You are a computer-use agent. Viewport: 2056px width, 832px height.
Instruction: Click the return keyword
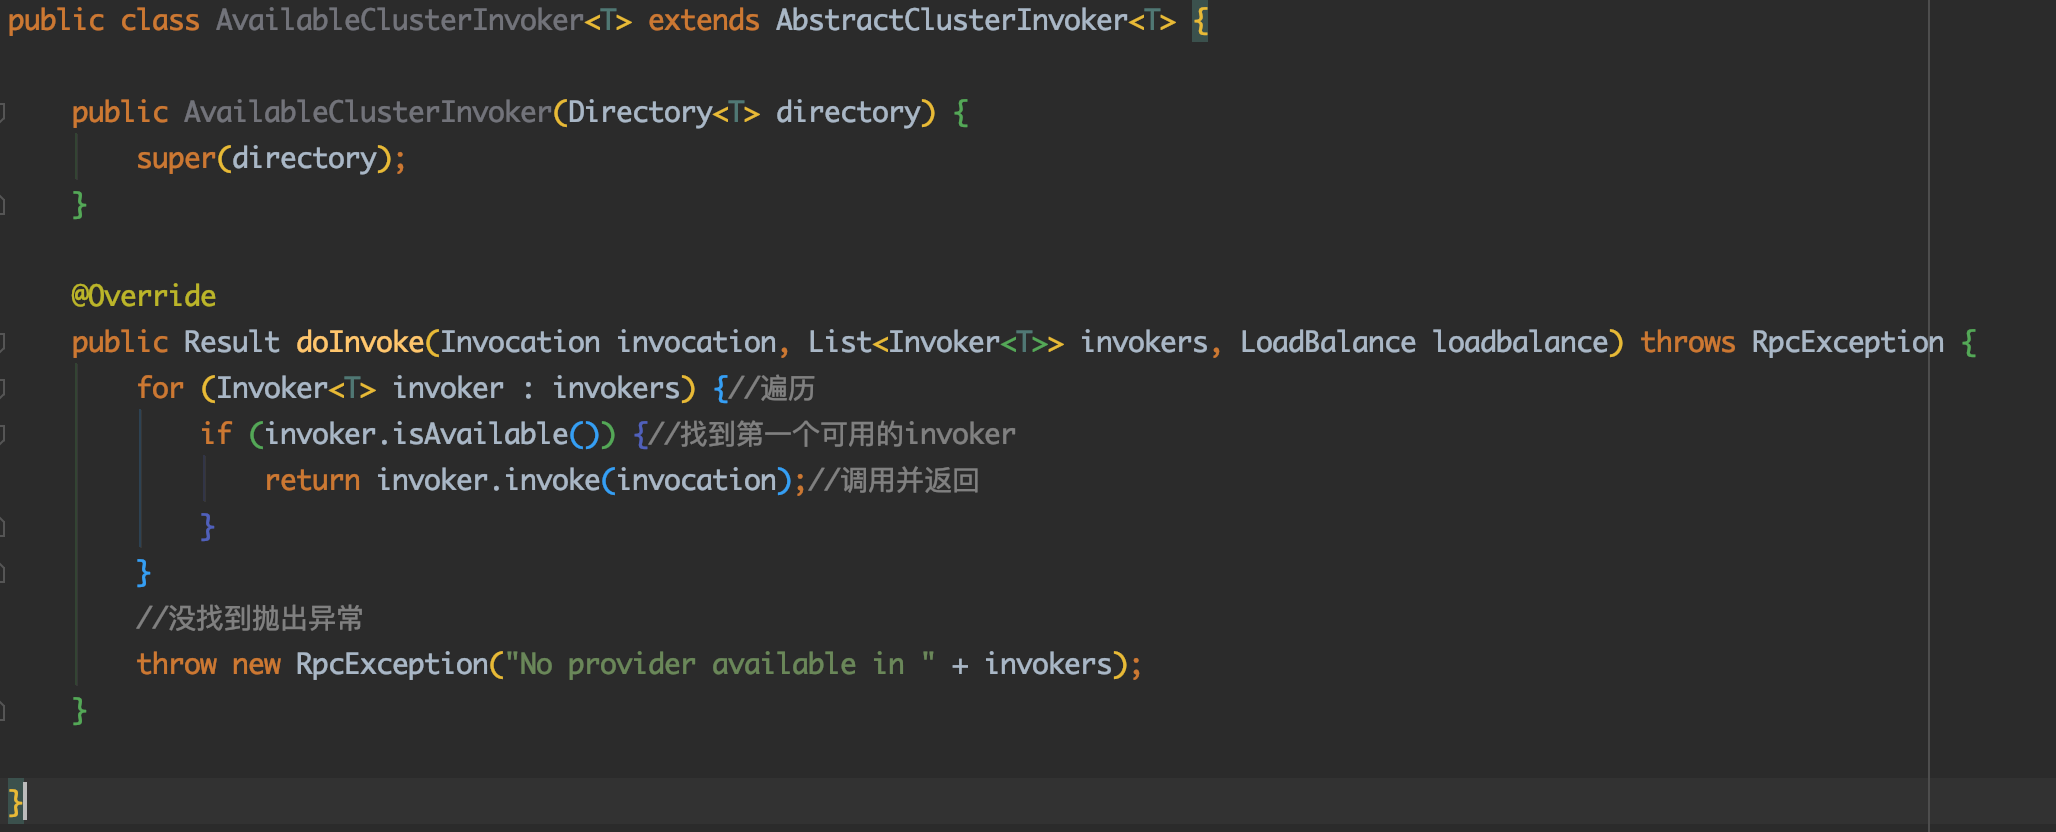click(312, 480)
